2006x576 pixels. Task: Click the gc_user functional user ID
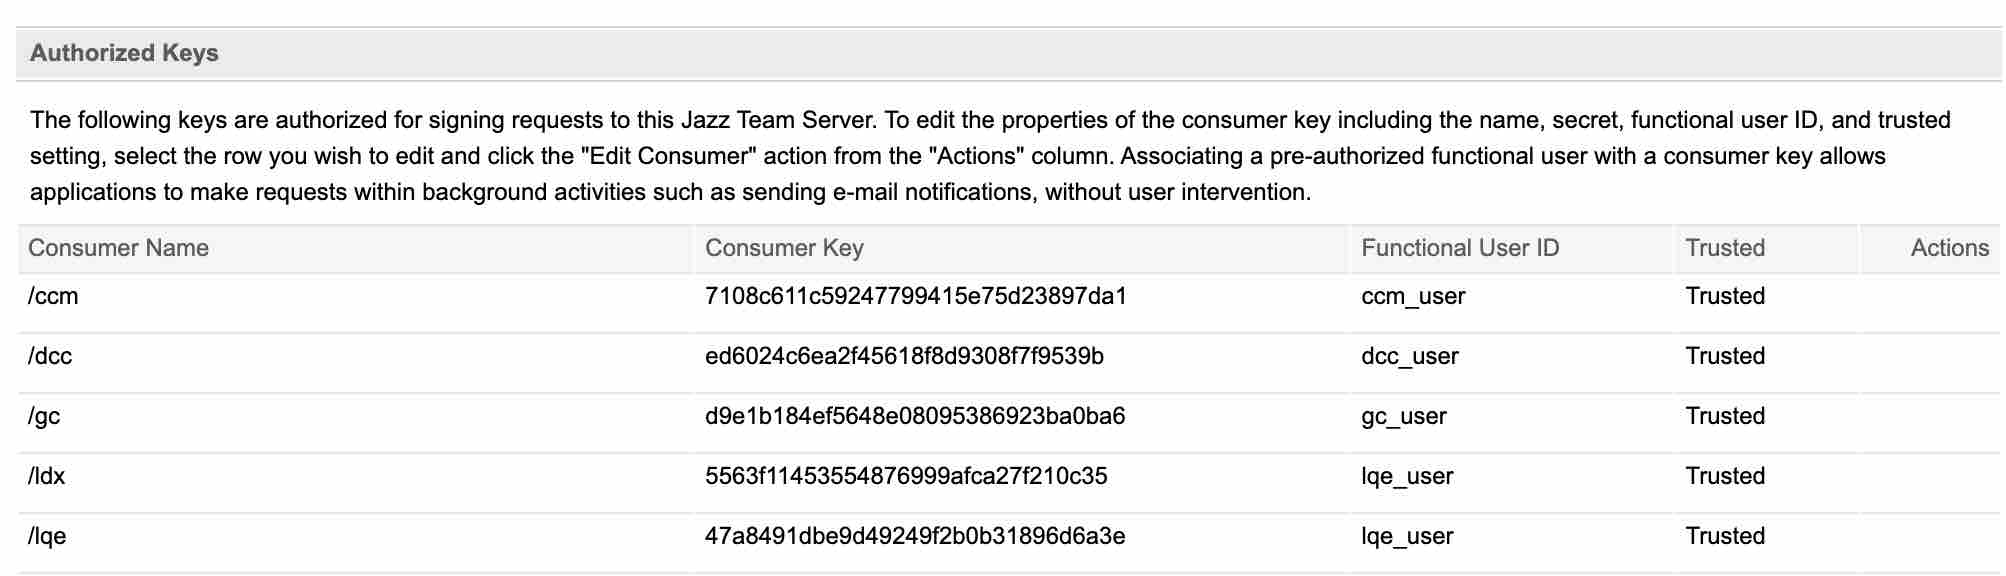click(1404, 417)
